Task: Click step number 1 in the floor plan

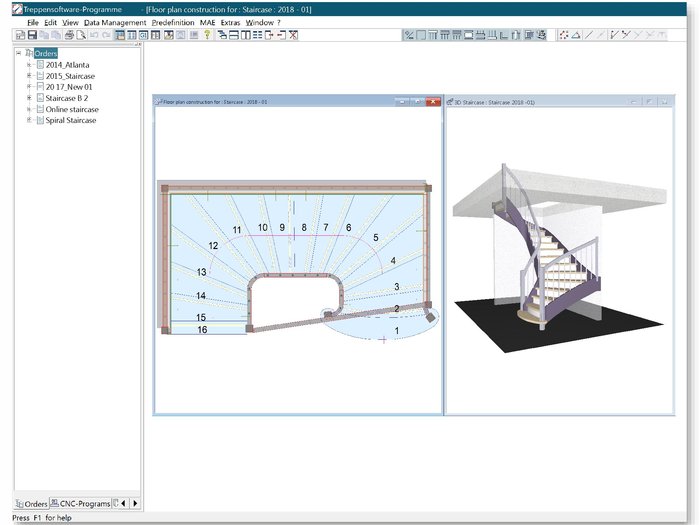Action: tap(396, 331)
